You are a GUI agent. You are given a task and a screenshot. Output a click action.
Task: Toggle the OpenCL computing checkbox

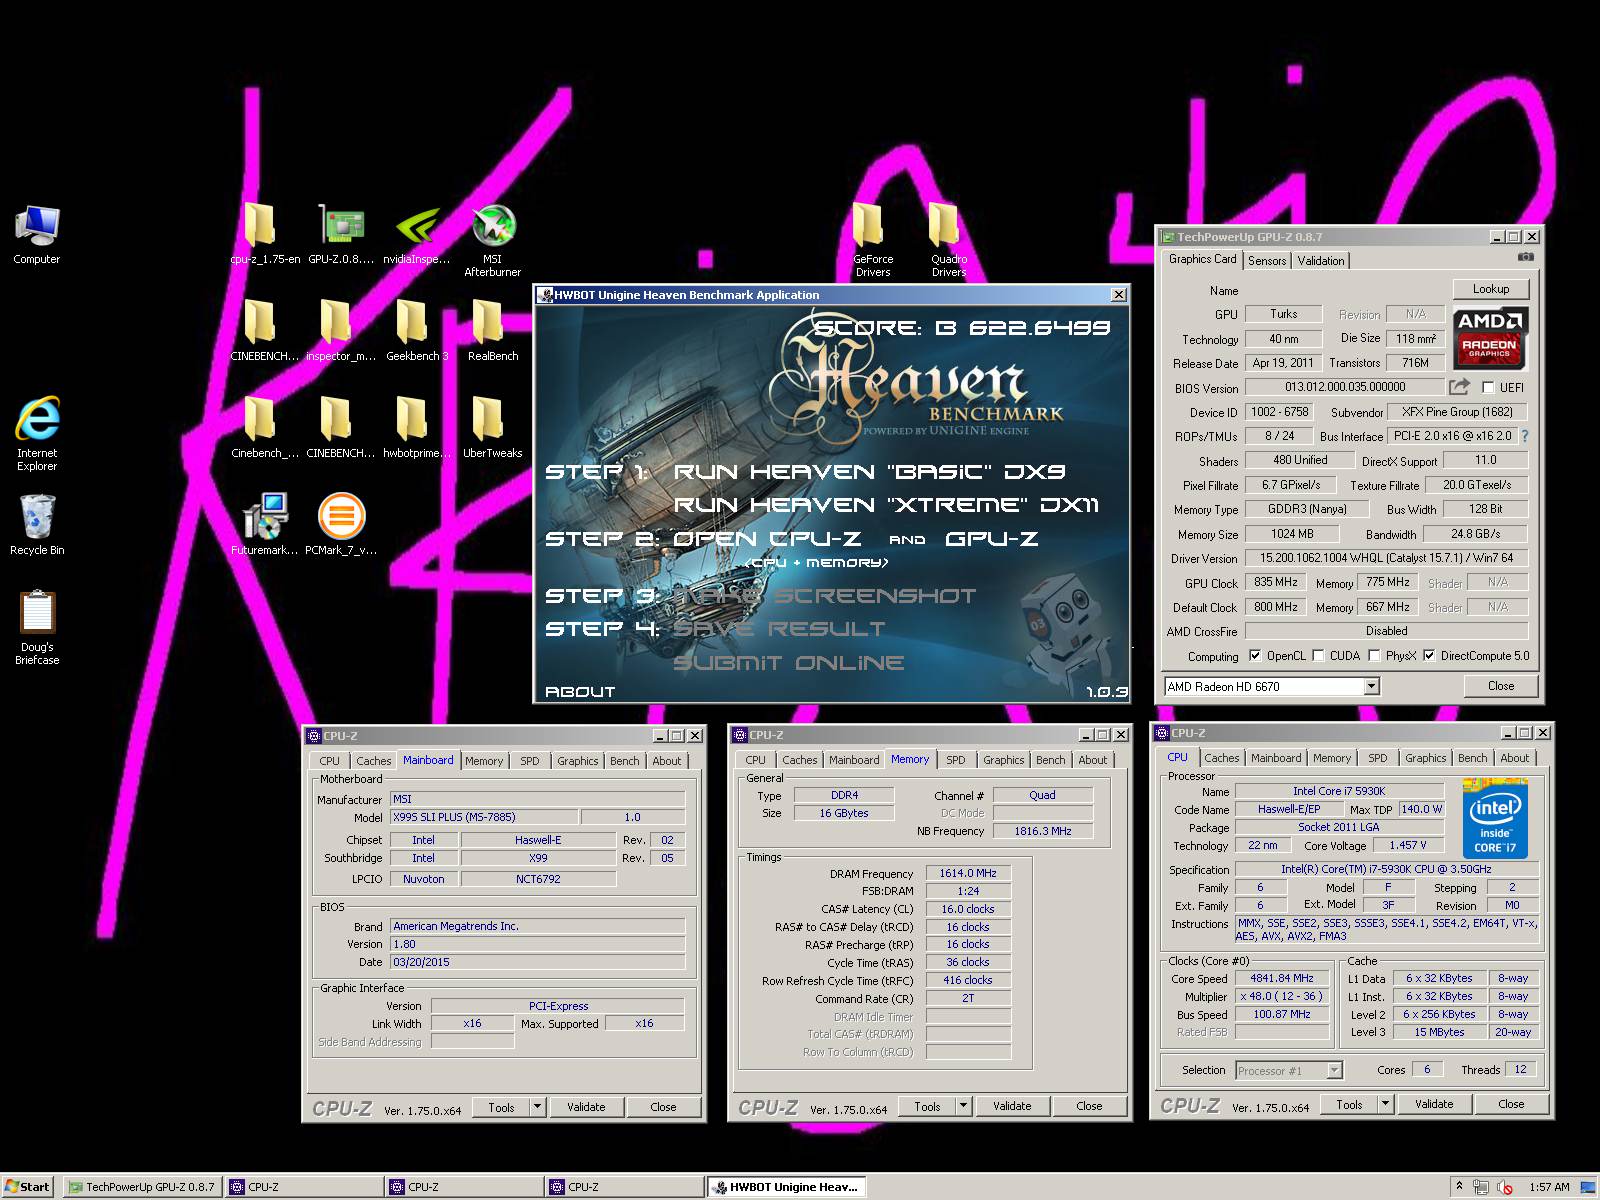coord(1255,656)
